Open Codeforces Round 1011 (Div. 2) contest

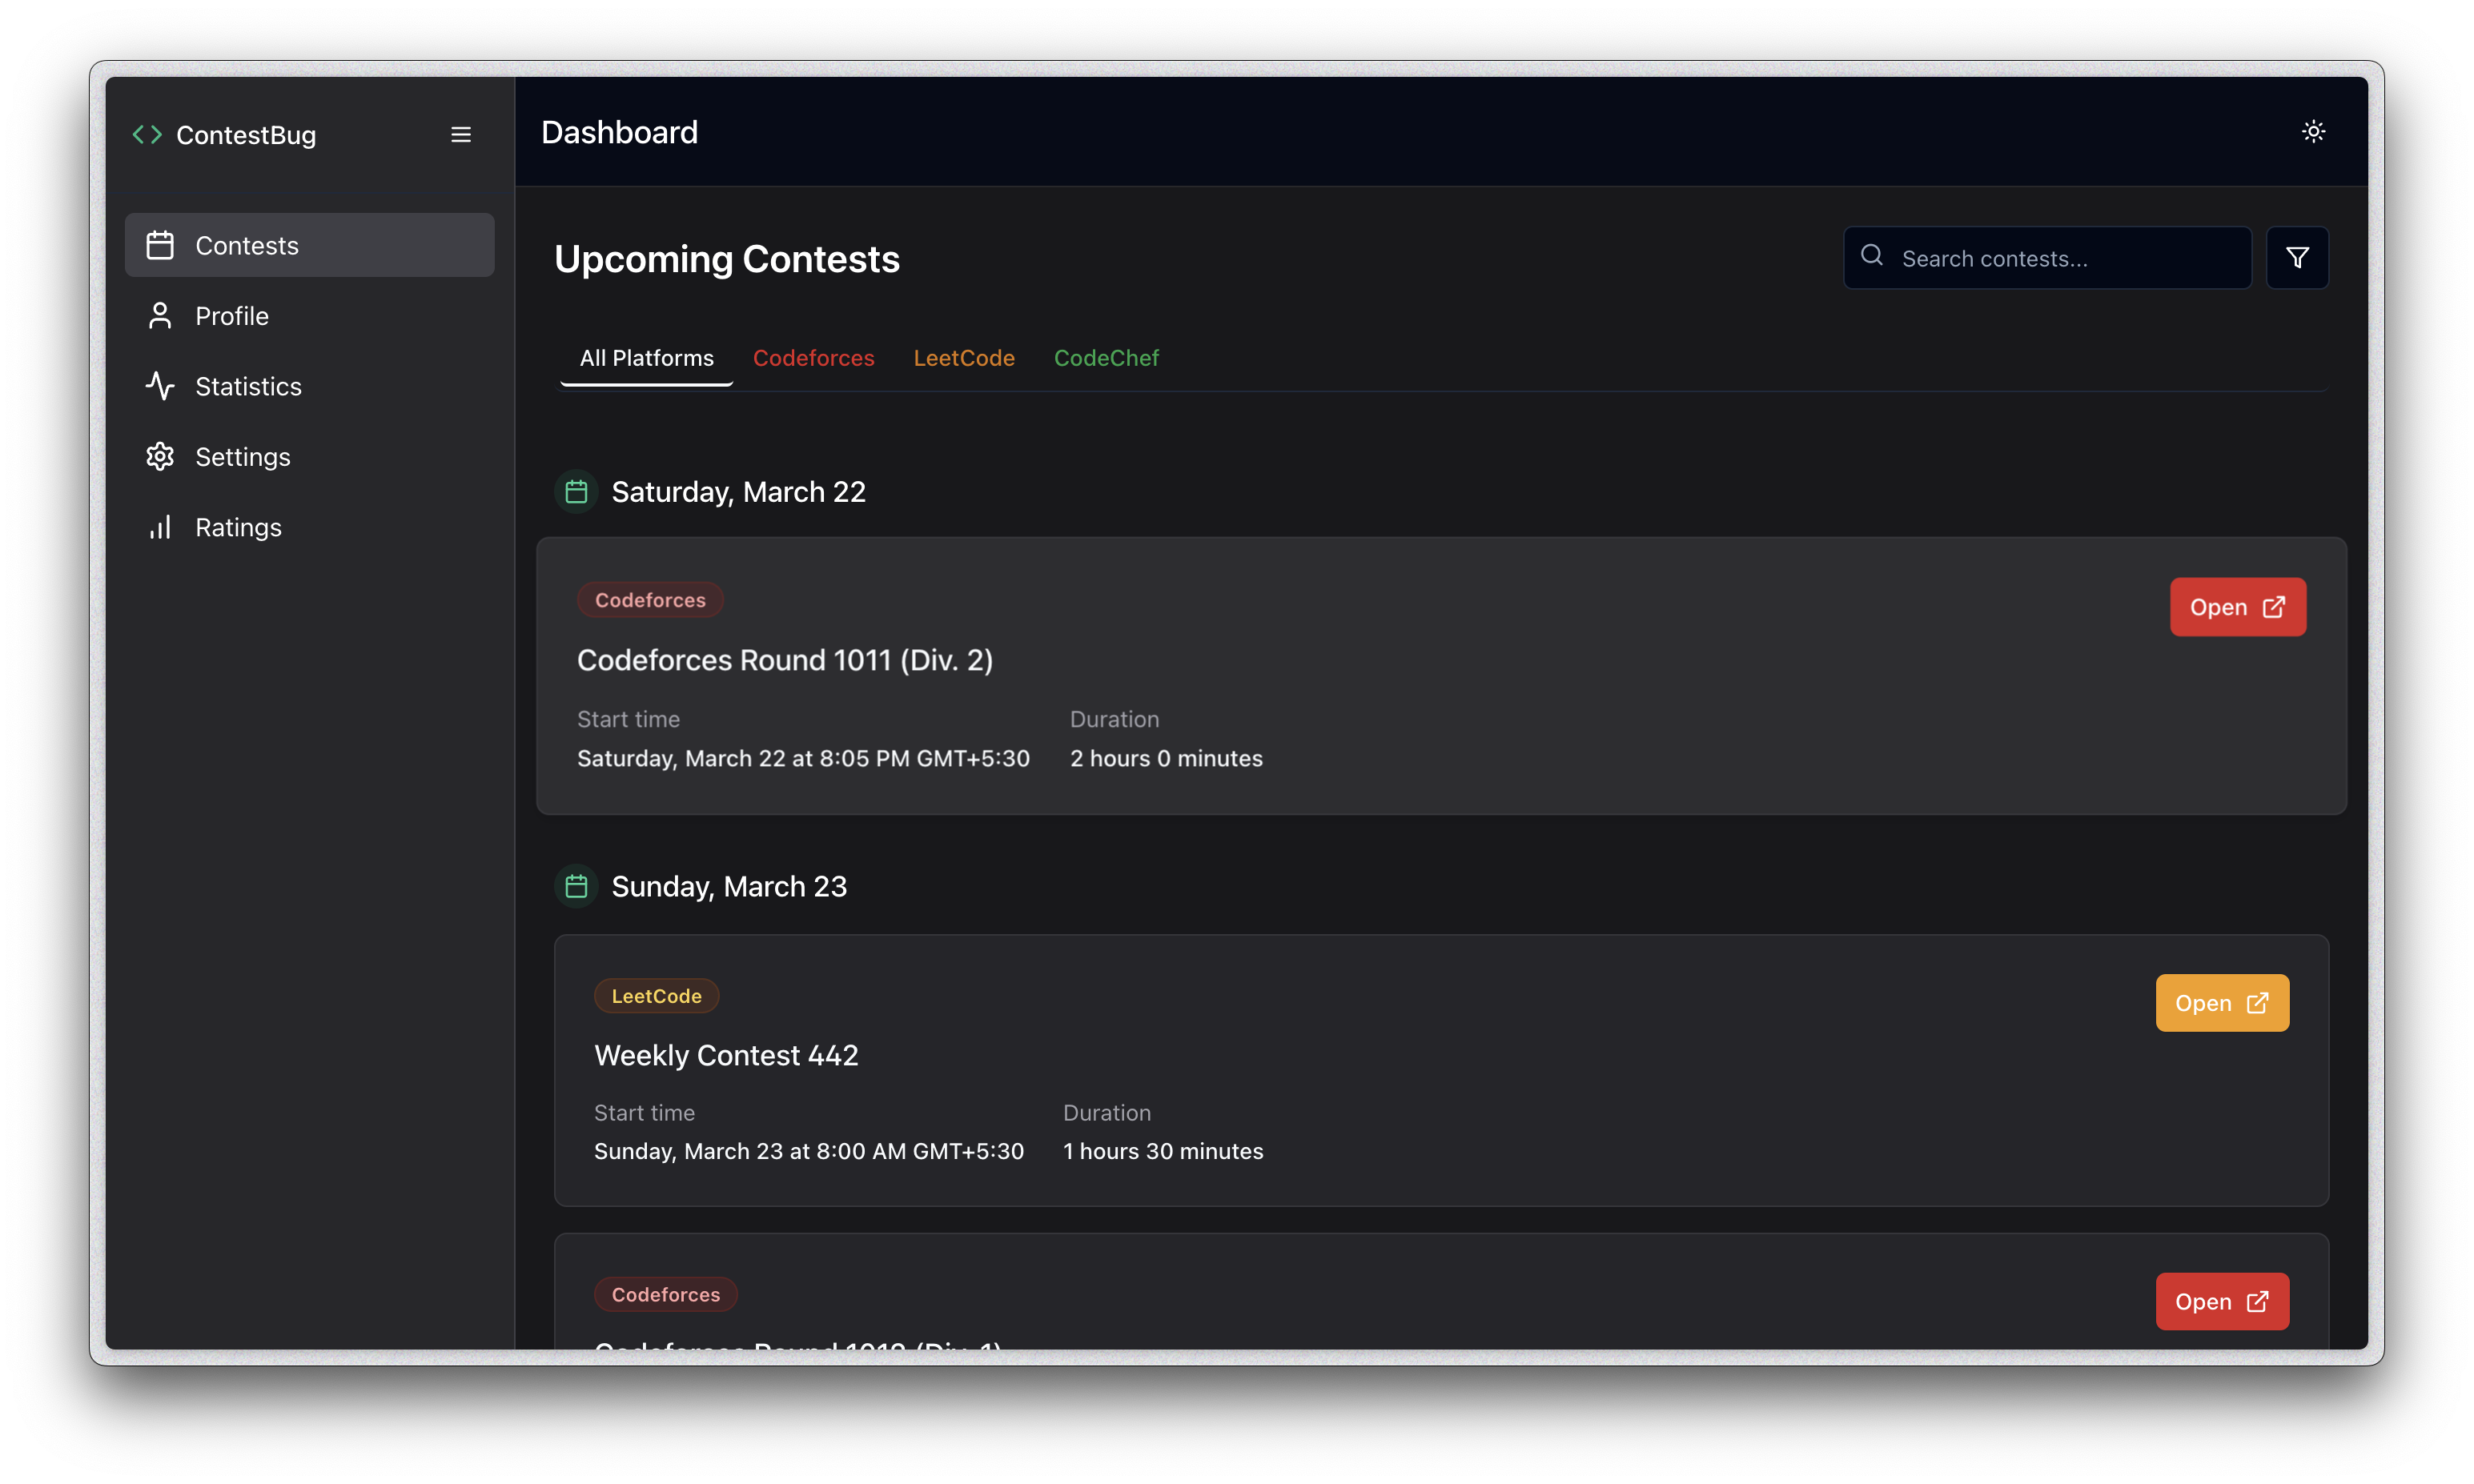click(x=2237, y=607)
